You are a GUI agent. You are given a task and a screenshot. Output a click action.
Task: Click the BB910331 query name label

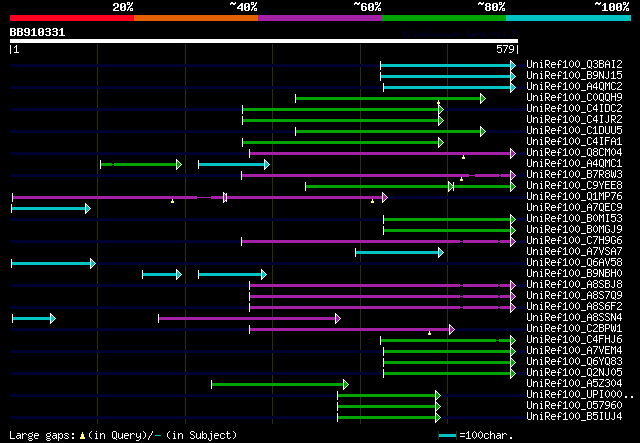[x=37, y=32]
